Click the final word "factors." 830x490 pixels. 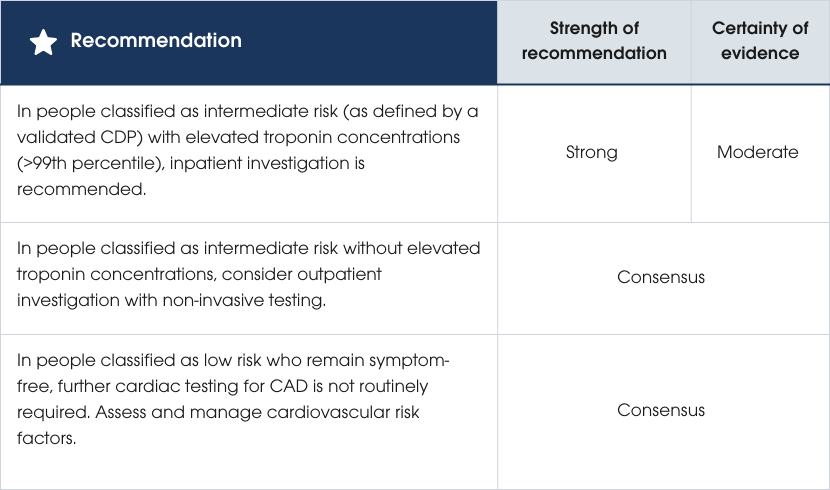pyautogui.click(x=47, y=435)
